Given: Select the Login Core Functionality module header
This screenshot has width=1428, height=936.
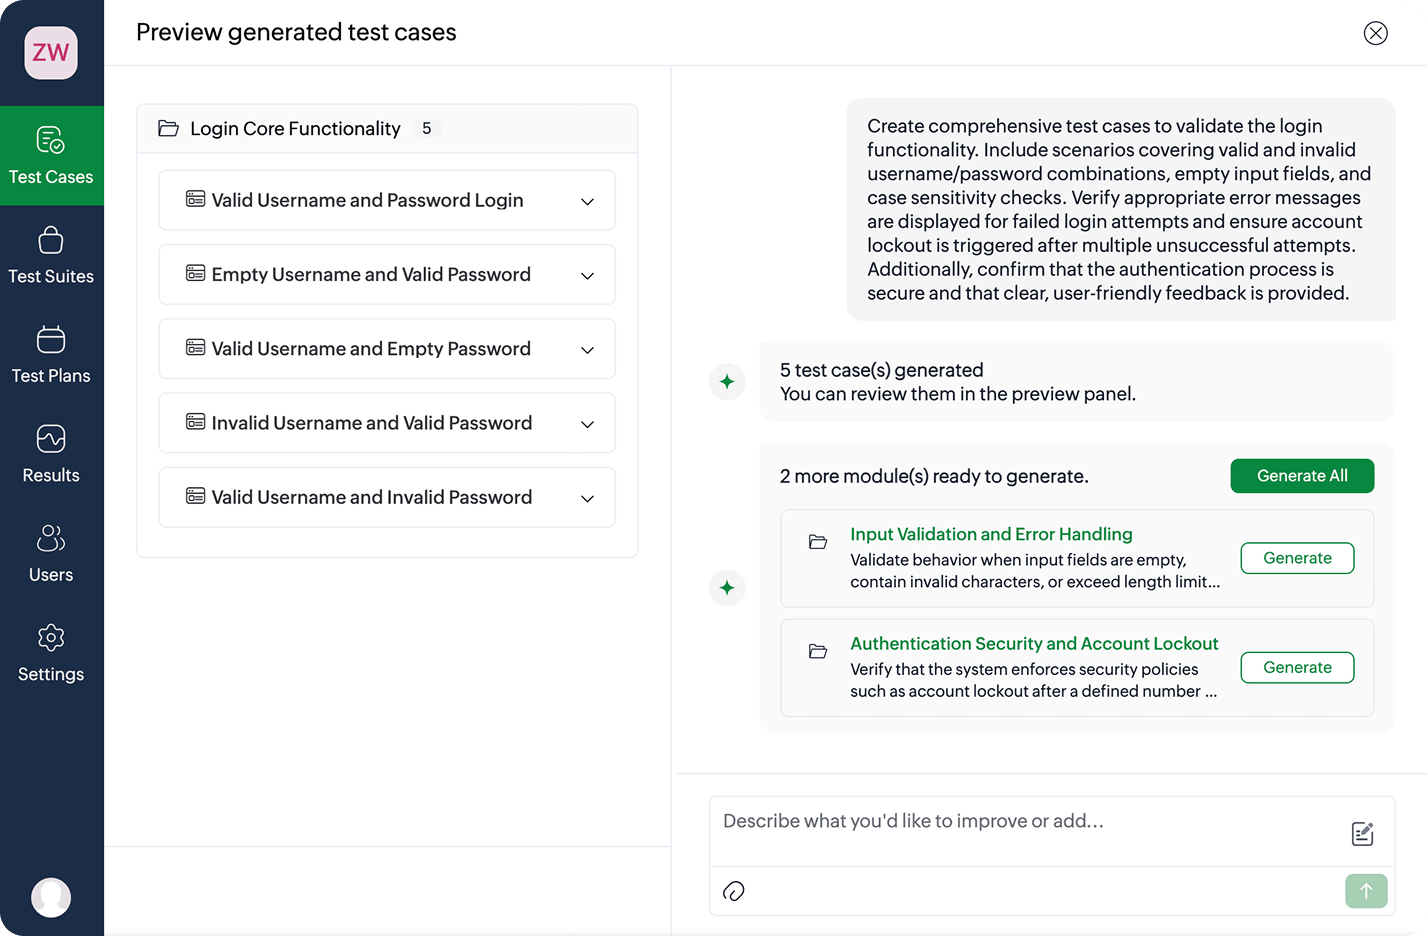Looking at the screenshot, I should [387, 129].
